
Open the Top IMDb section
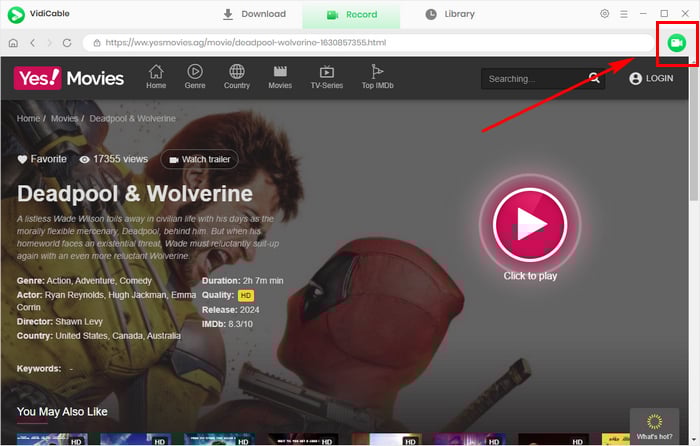pyautogui.click(x=378, y=77)
